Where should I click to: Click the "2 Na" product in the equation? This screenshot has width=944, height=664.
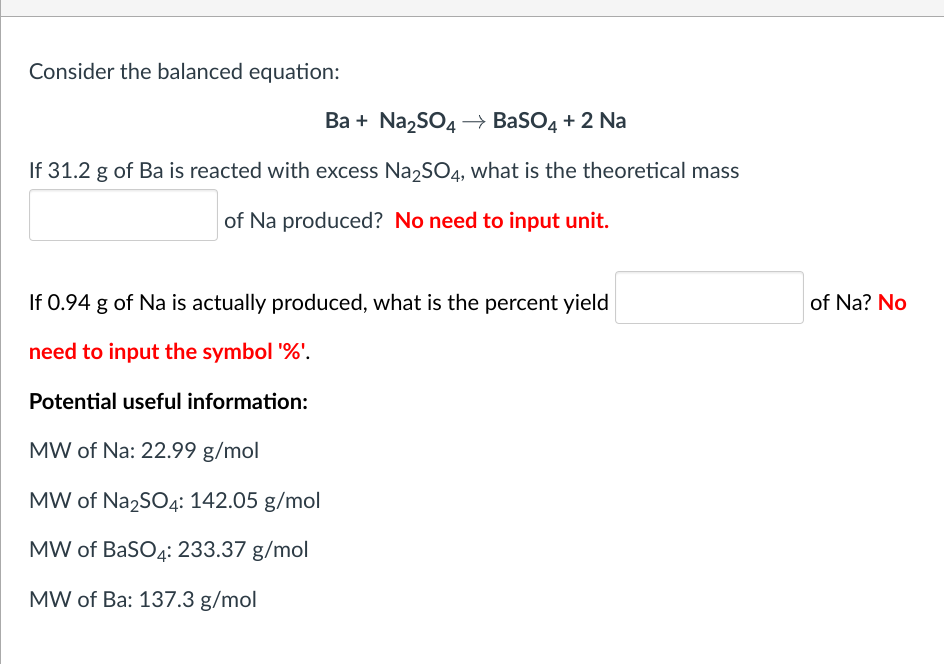point(603,121)
